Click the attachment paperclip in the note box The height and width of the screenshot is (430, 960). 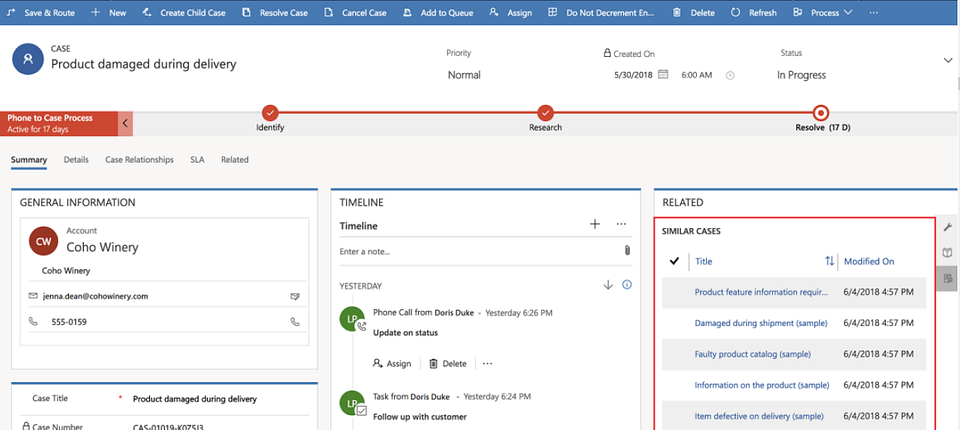(x=627, y=251)
